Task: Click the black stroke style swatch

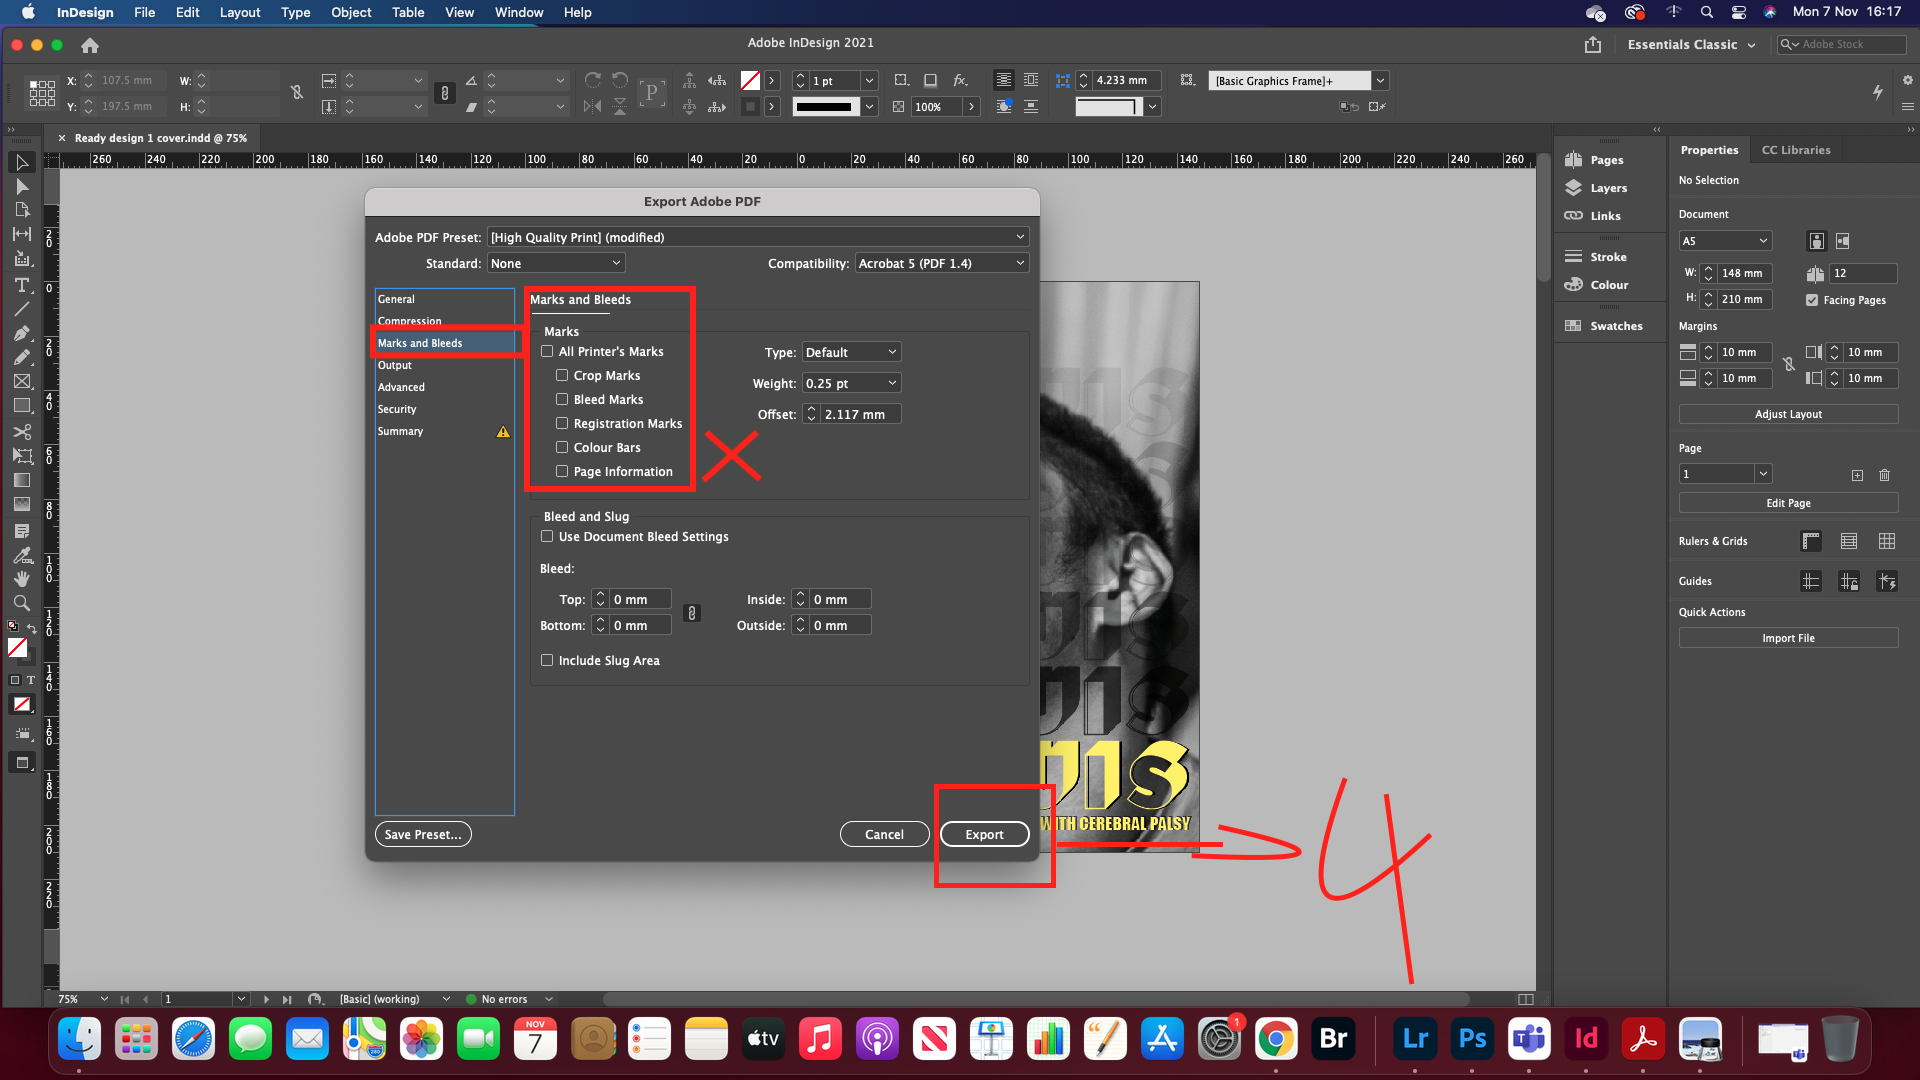Action: click(825, 107)
